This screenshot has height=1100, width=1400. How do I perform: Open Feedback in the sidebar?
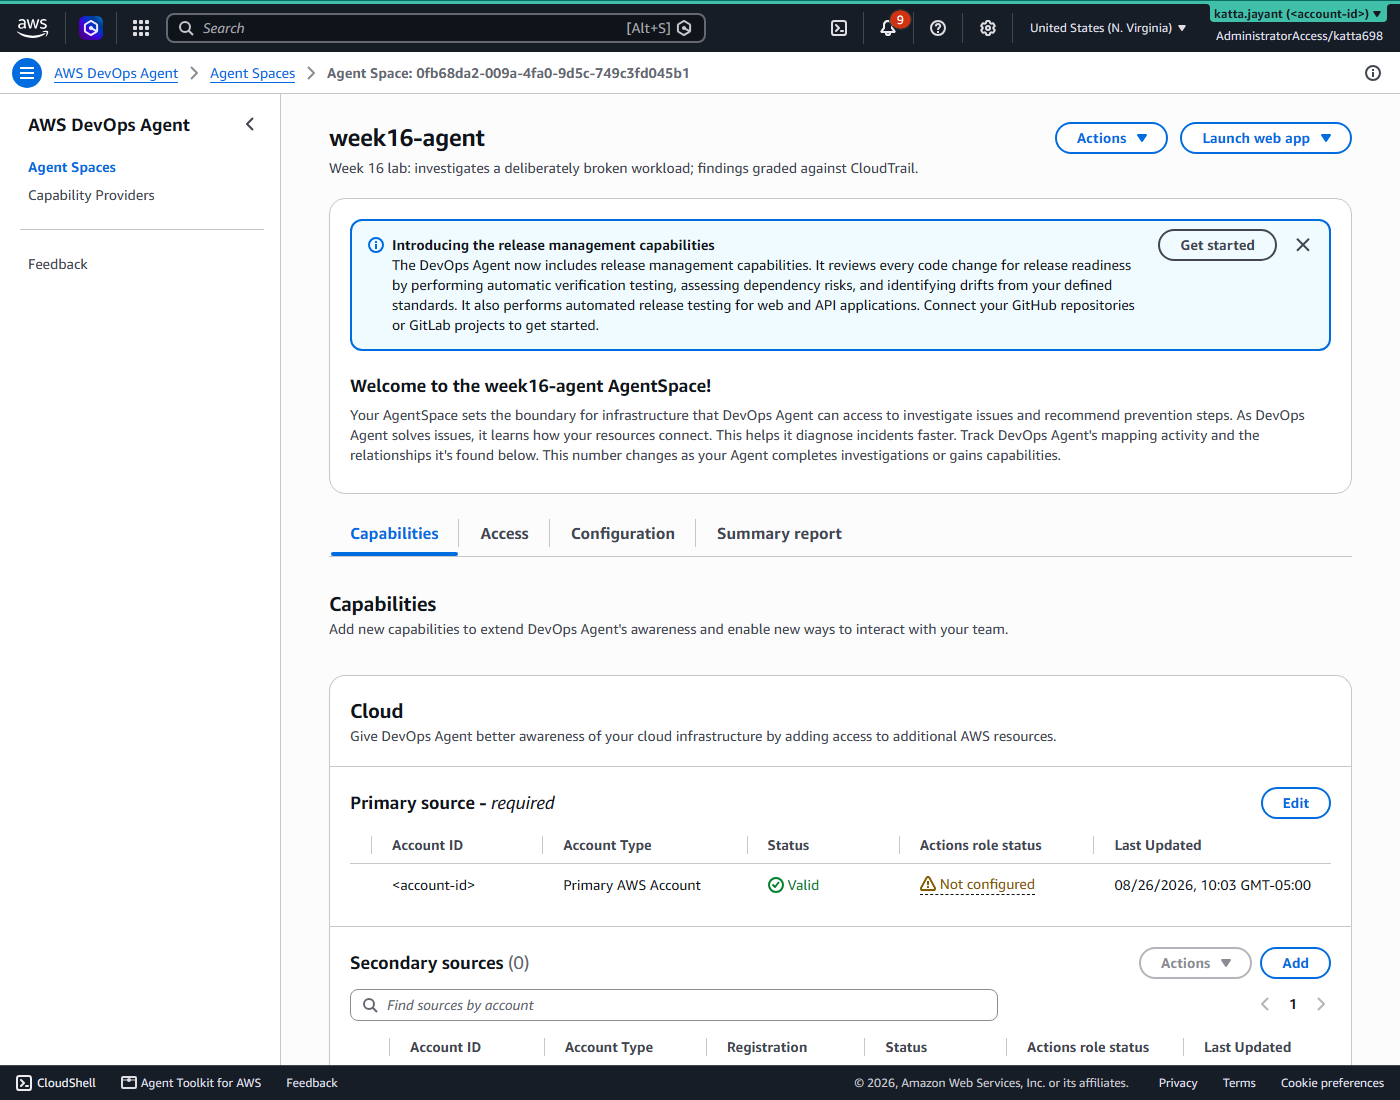point(58,264)
